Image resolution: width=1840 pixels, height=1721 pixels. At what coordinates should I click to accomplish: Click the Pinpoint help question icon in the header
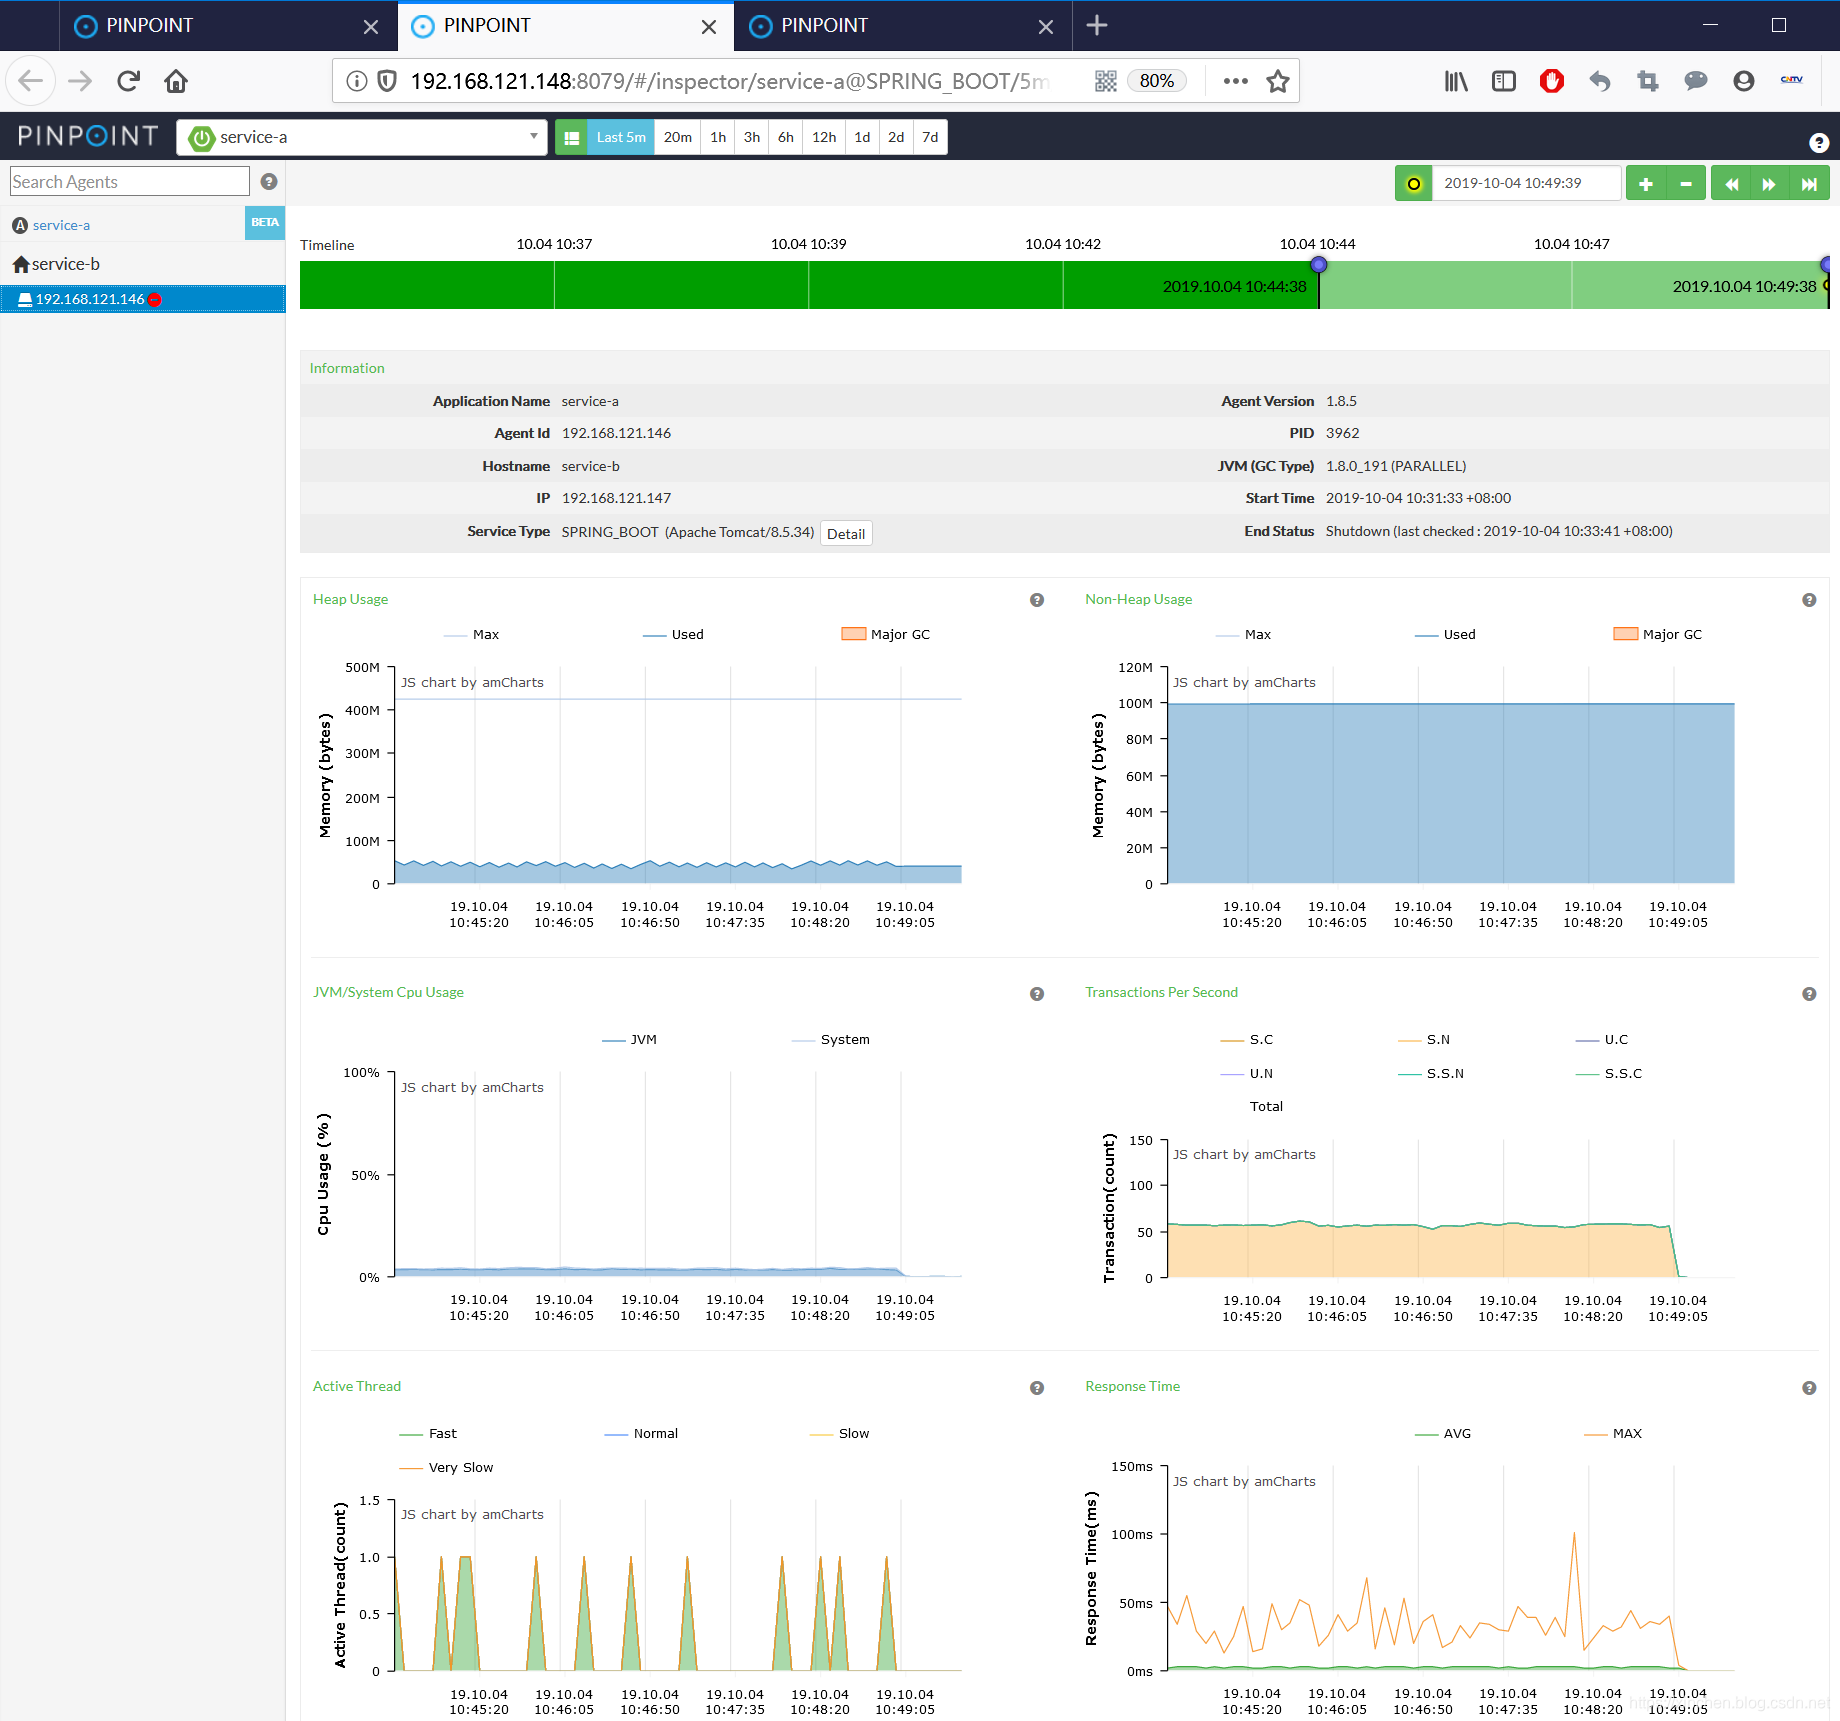click(1819, 143)
